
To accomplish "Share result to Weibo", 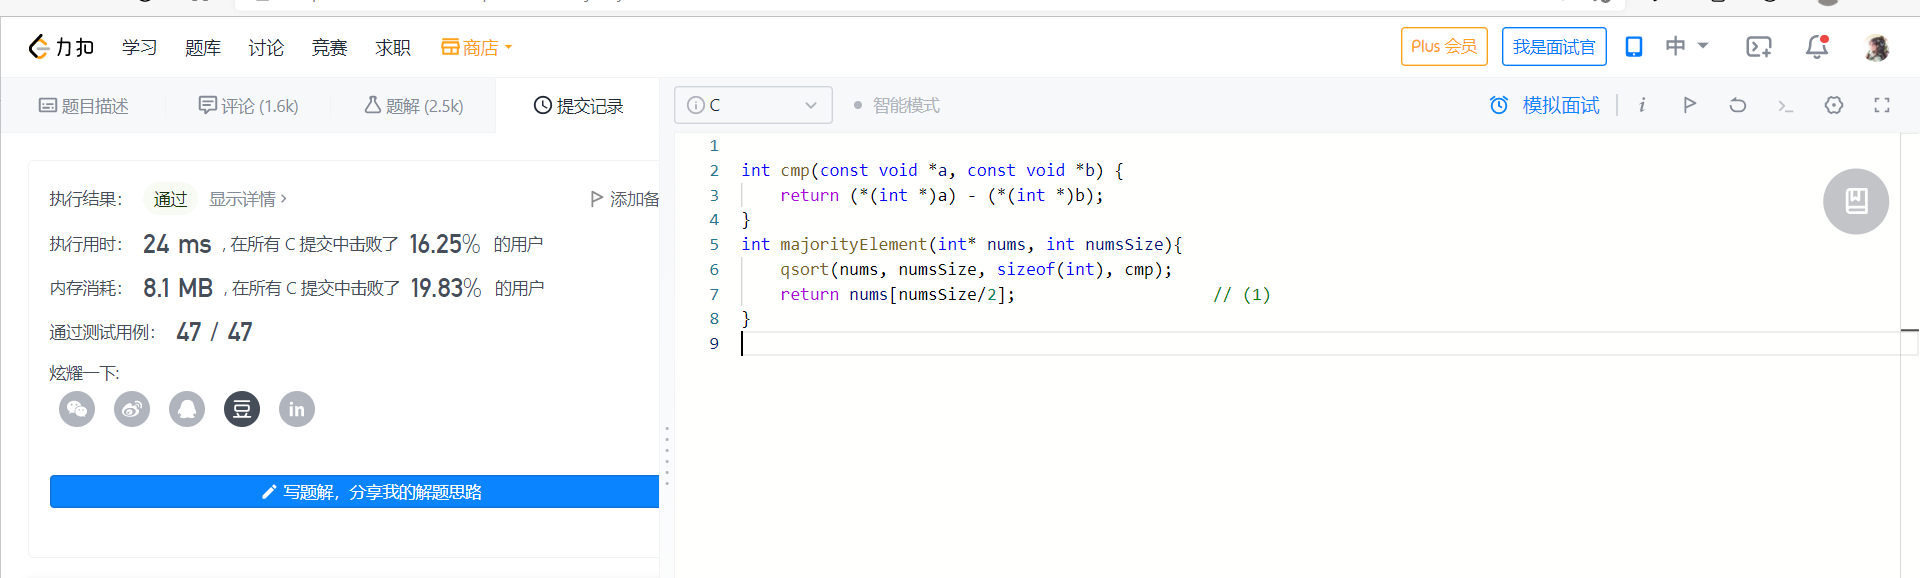I will click(132, 409).
